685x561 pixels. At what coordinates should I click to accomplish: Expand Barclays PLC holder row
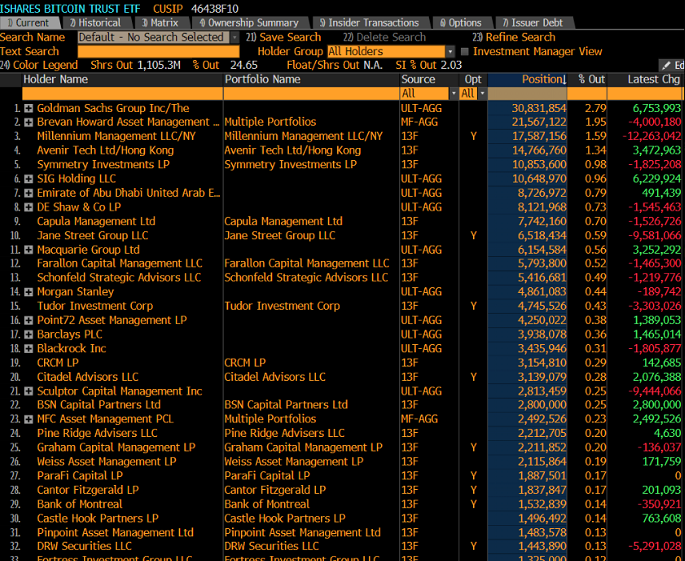point(28,335)
